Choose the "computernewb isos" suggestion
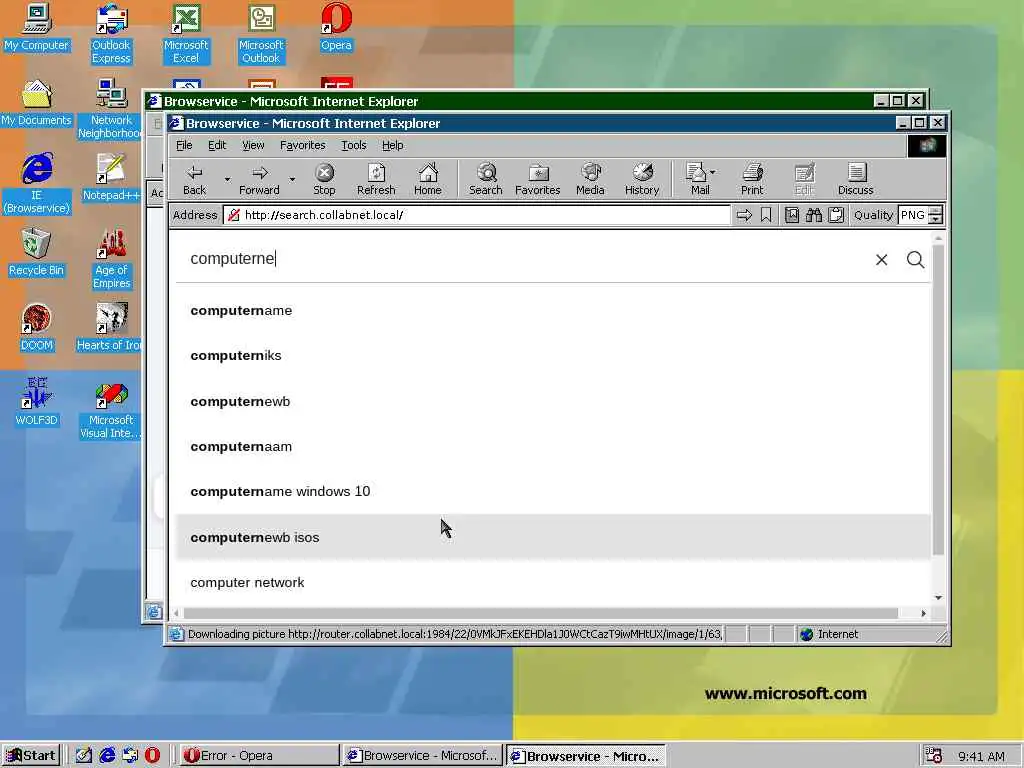 [x=552, y=537]
